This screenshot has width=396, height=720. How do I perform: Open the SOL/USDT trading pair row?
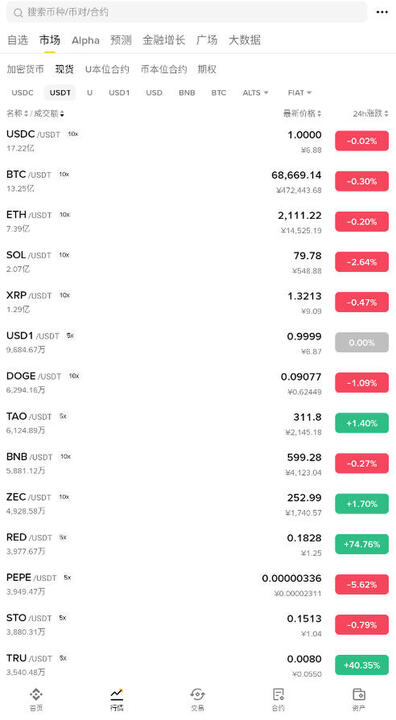[198, 262]
